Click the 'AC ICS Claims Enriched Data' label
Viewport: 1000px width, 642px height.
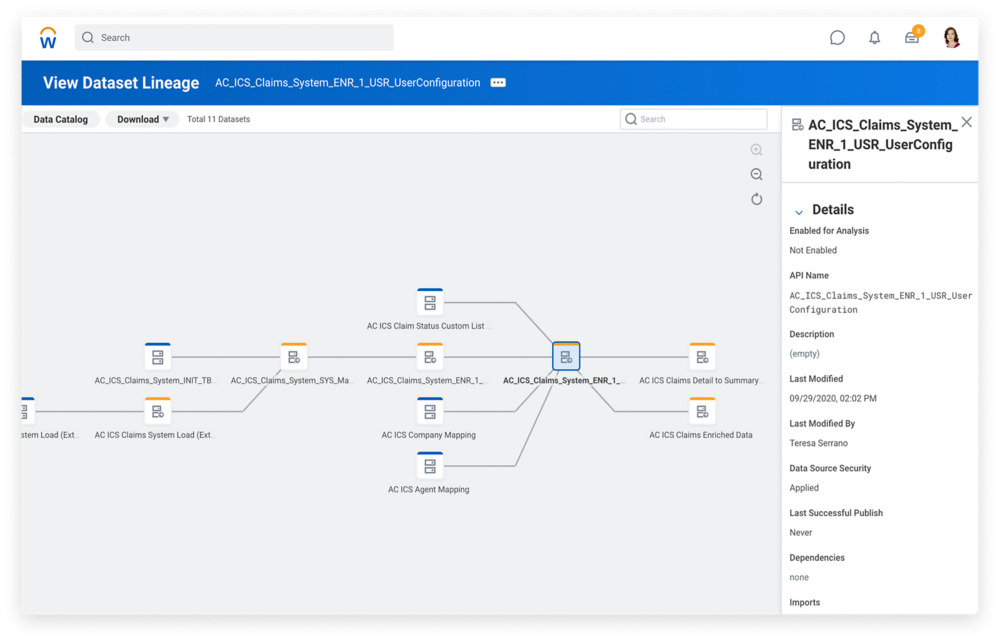tap(701, 435)
